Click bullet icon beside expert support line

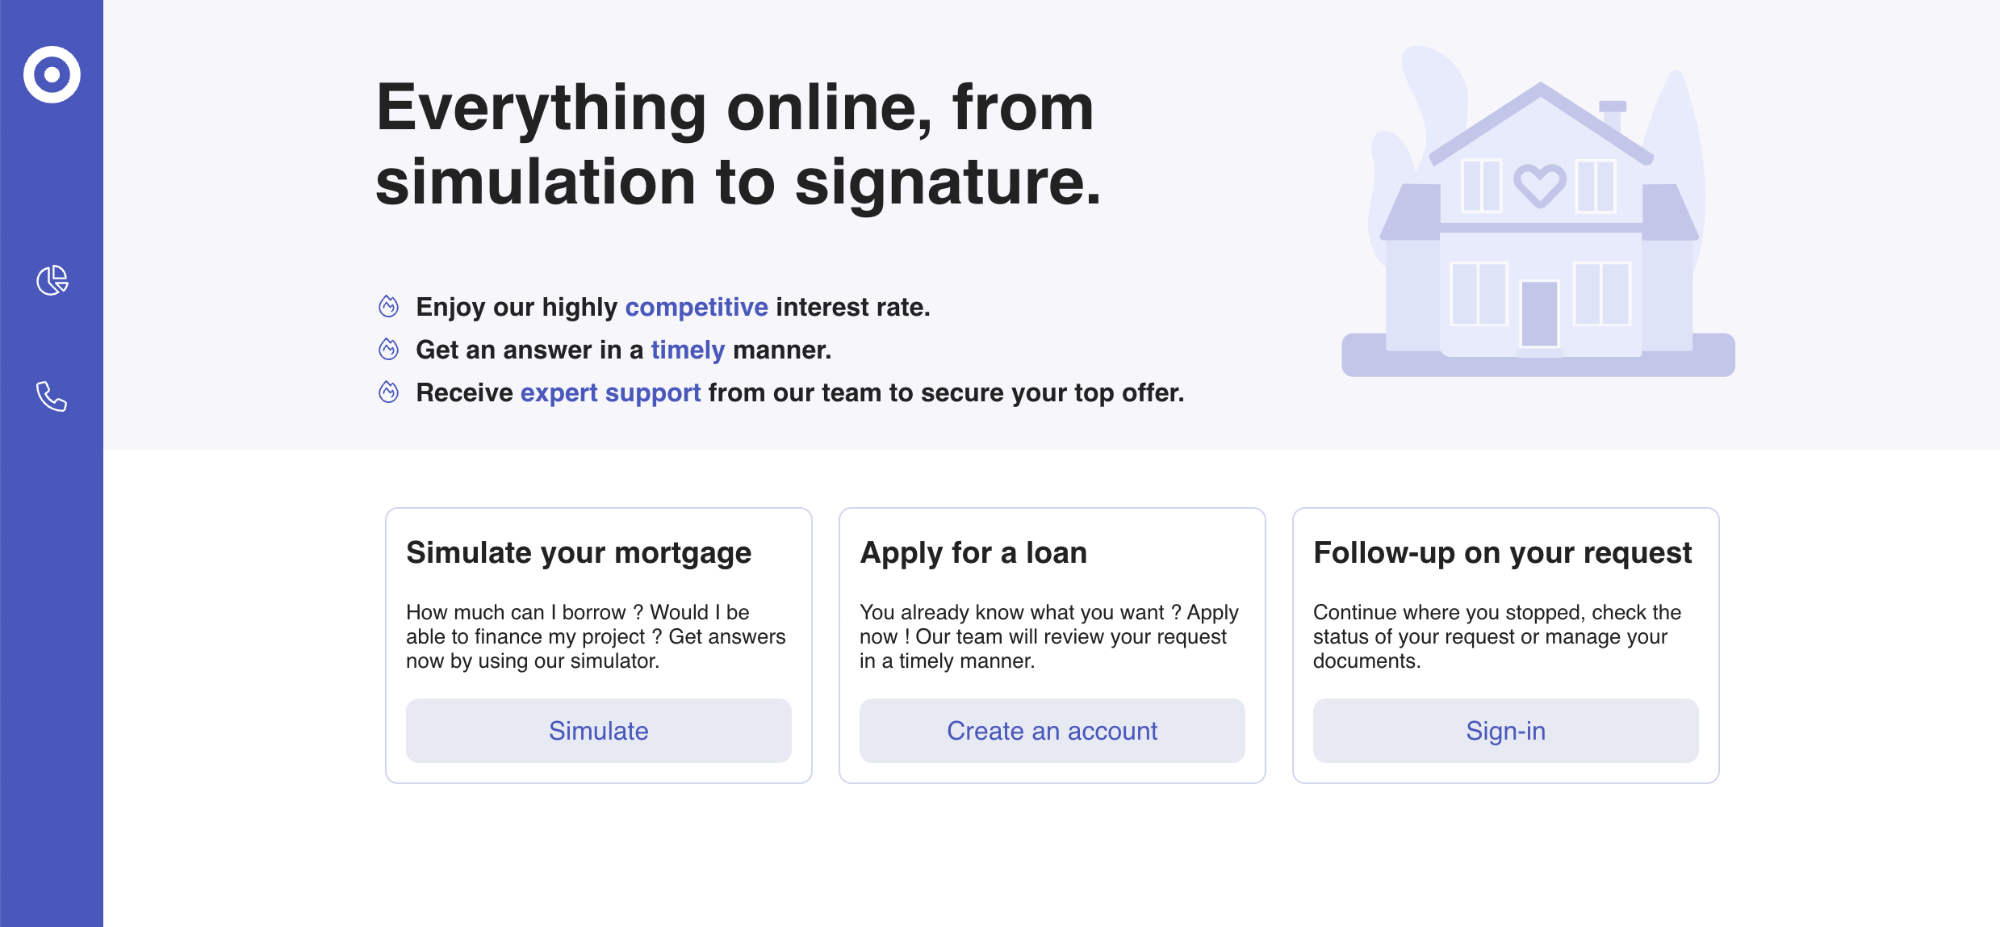point(389,392)
